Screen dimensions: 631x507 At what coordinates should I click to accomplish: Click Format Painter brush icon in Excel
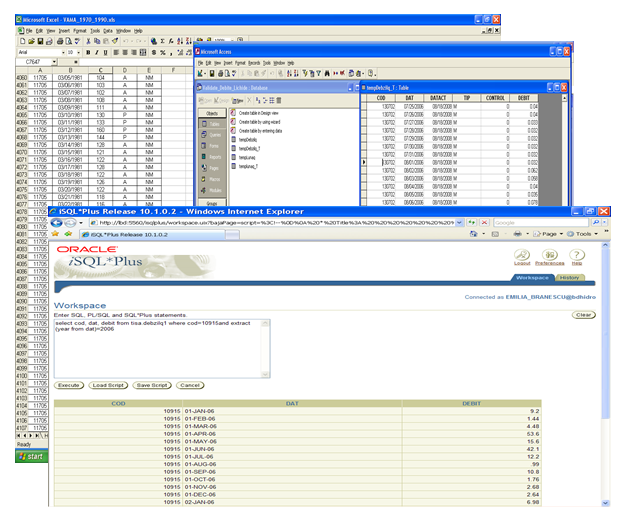[x=115, y=41]
